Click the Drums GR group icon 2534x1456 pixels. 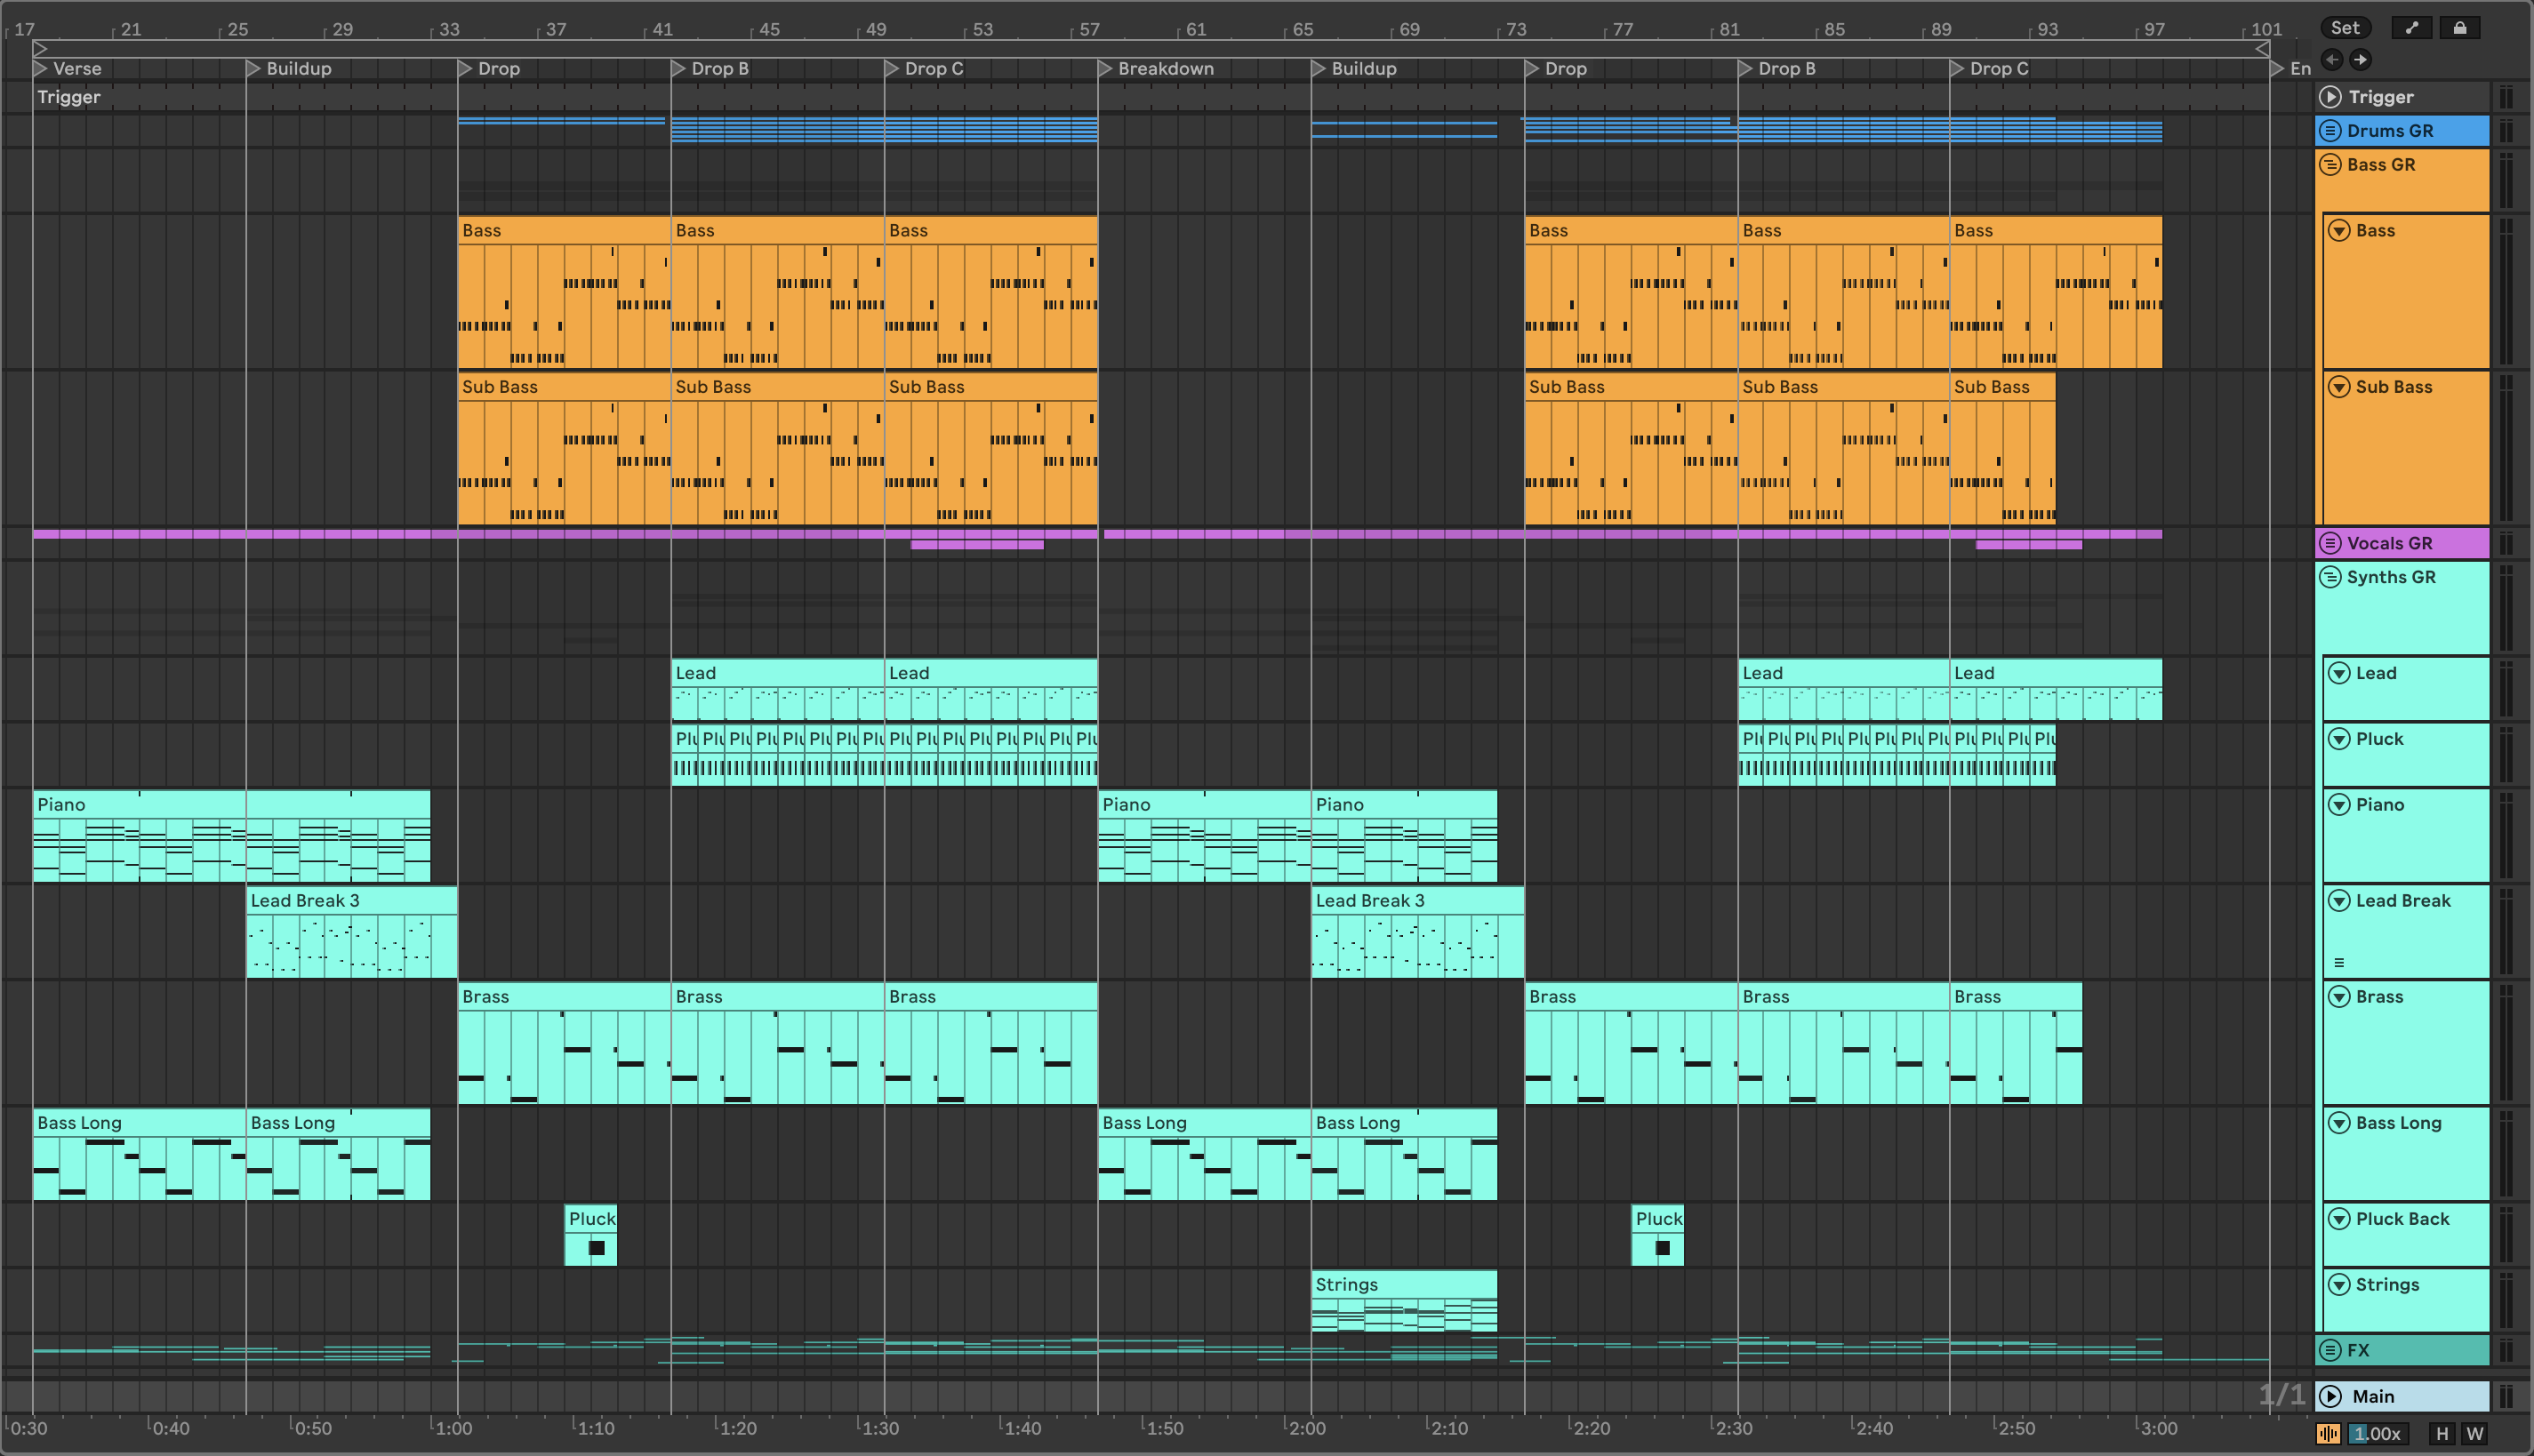point(2330,131)
